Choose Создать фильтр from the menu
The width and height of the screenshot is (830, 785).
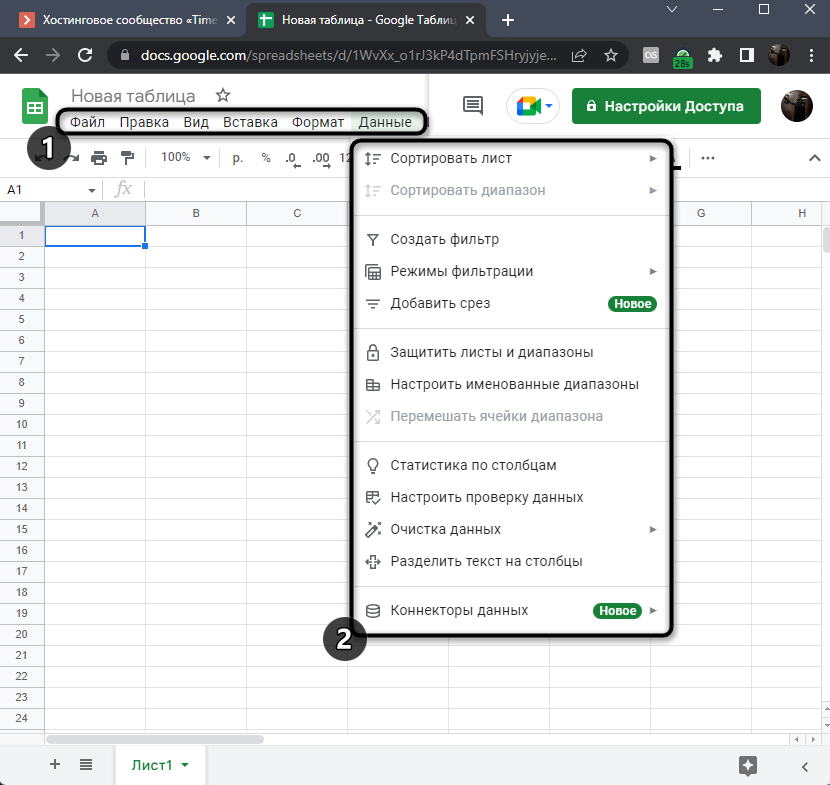point(444,240)
